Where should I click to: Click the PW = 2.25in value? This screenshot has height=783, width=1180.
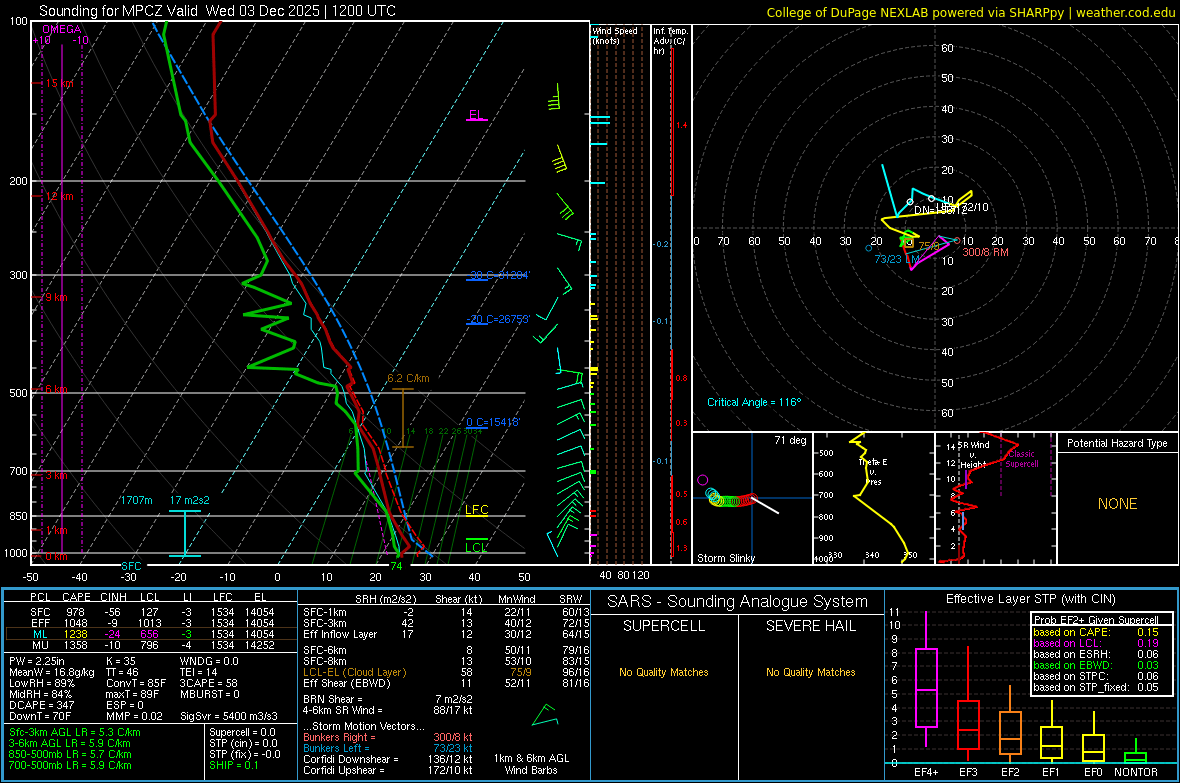37,661
